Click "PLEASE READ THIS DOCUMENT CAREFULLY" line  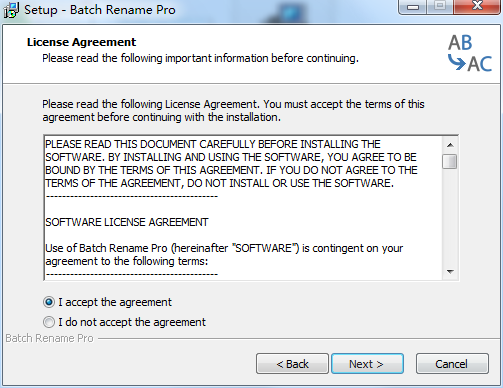[213, 144]
